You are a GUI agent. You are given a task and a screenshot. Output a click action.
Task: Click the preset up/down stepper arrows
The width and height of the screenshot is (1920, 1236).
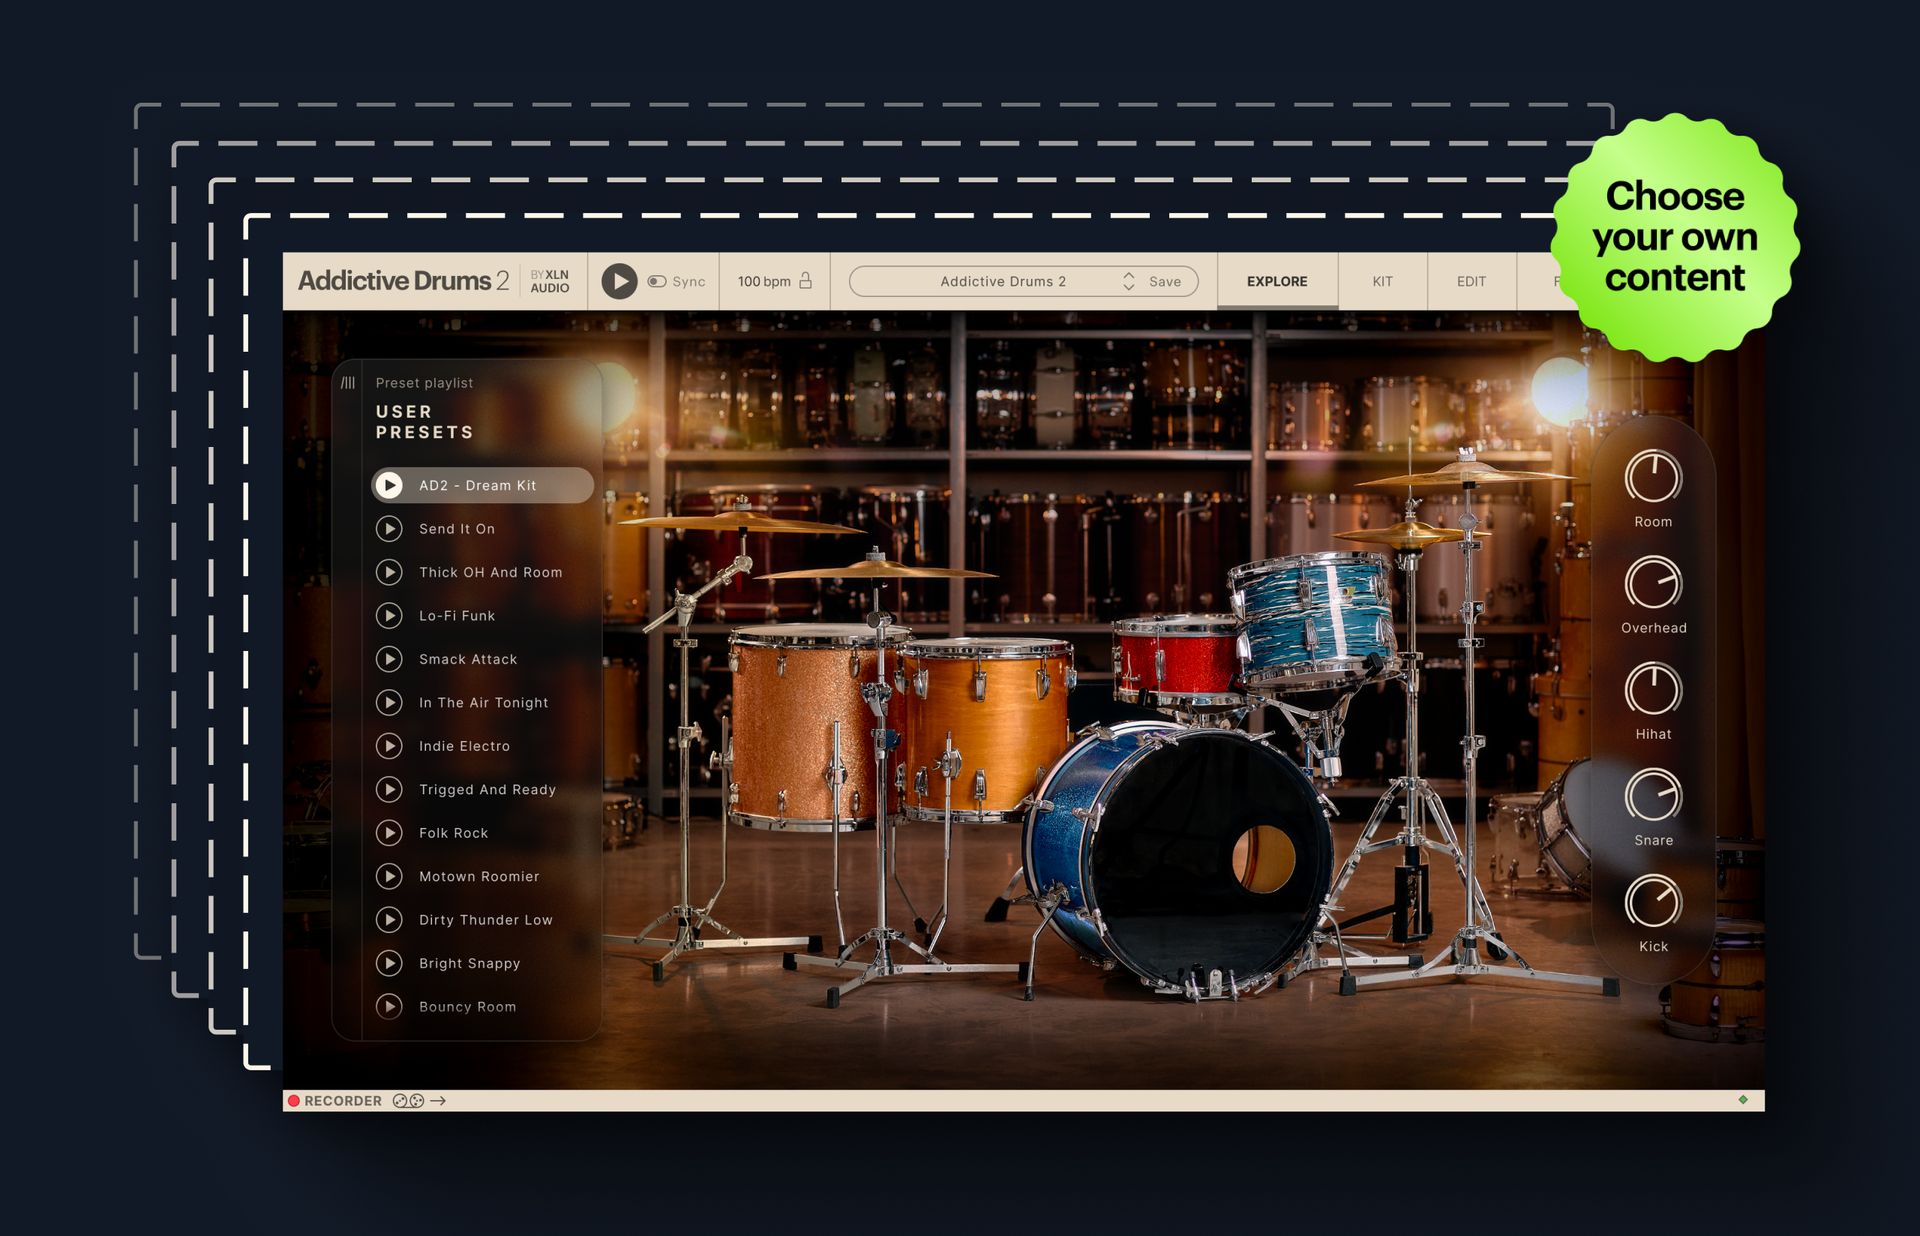(x=1129, y=281)
